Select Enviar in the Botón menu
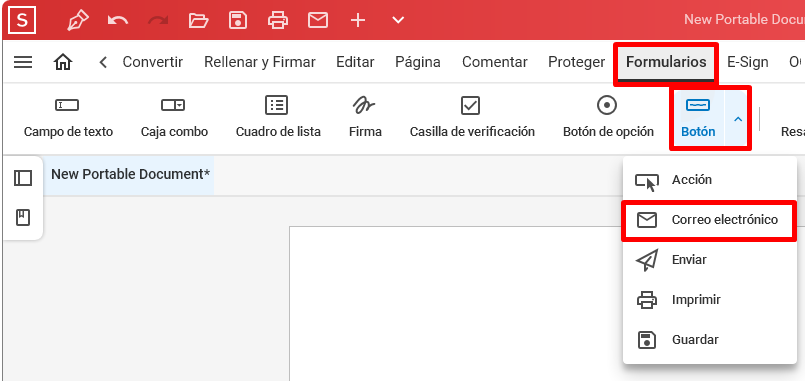Image resolution: width=805 pixels, height=381 pixels. tap(710, 260)
